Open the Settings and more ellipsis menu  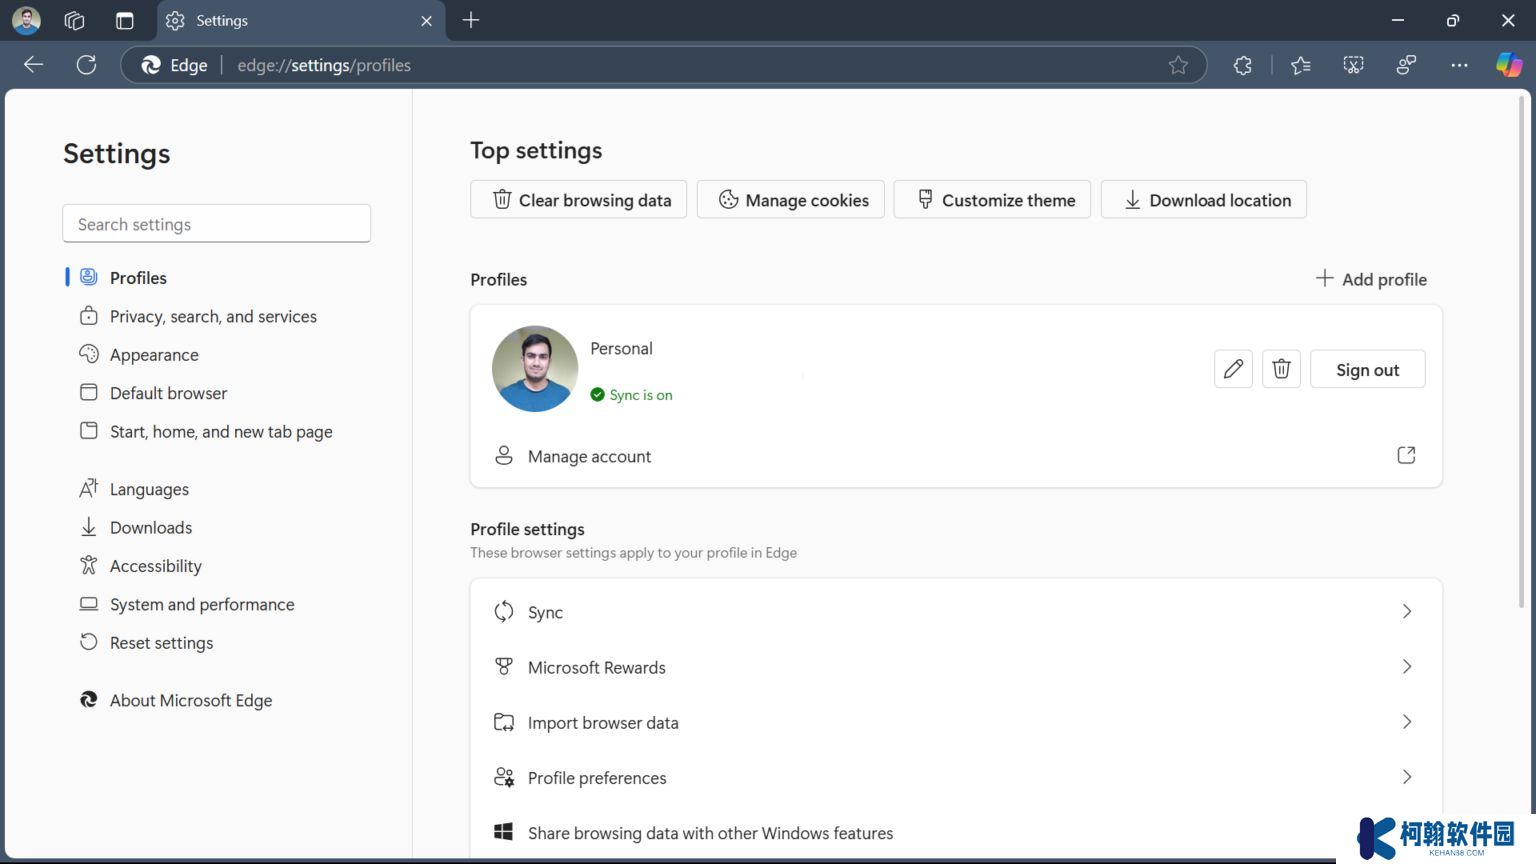[1459, 65]
